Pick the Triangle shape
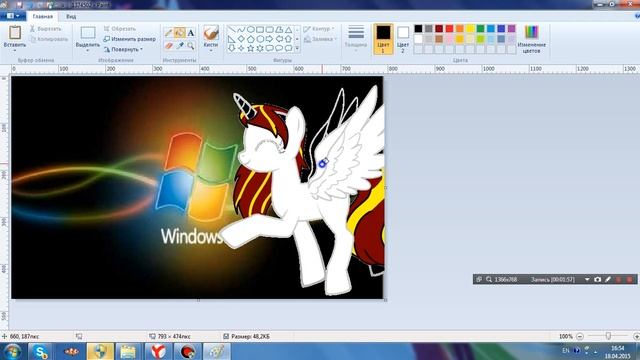The width and height of the screenshot is (640, 360). coord(288,30)
